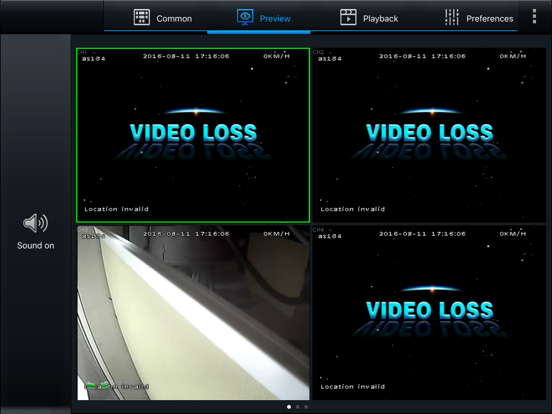Select the CH2 video loss feed

pos(429,135)
